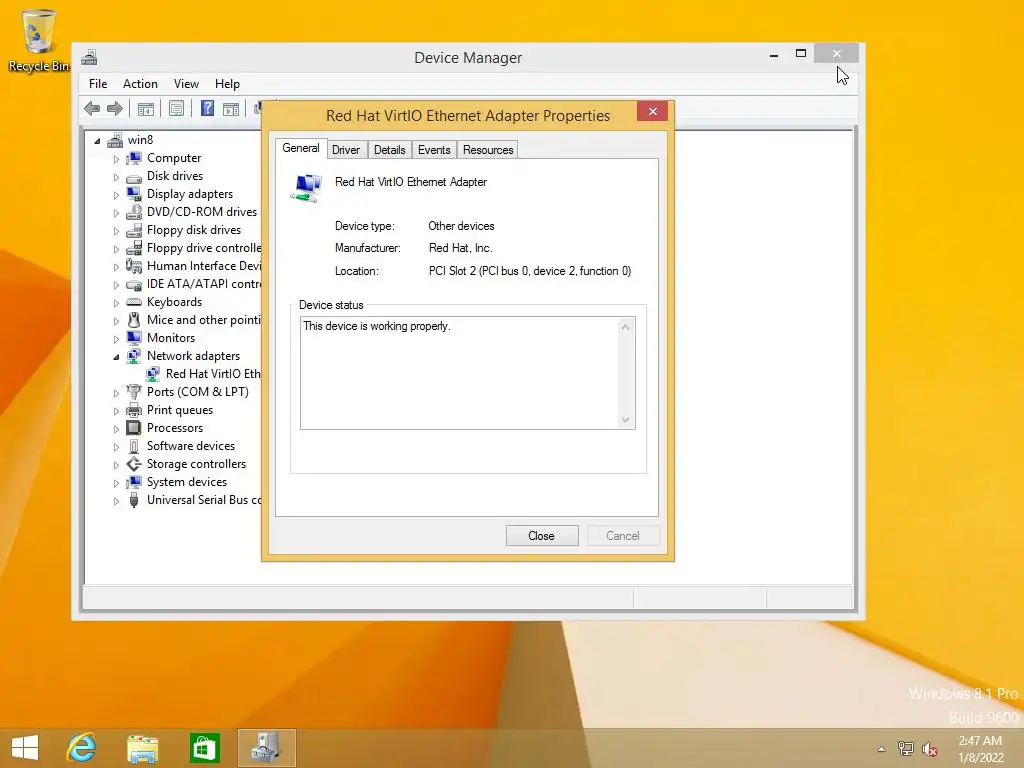The image size is (1024, 768).
Task: Select Floppy drive controllers tree item
Action: coord(204,248)
